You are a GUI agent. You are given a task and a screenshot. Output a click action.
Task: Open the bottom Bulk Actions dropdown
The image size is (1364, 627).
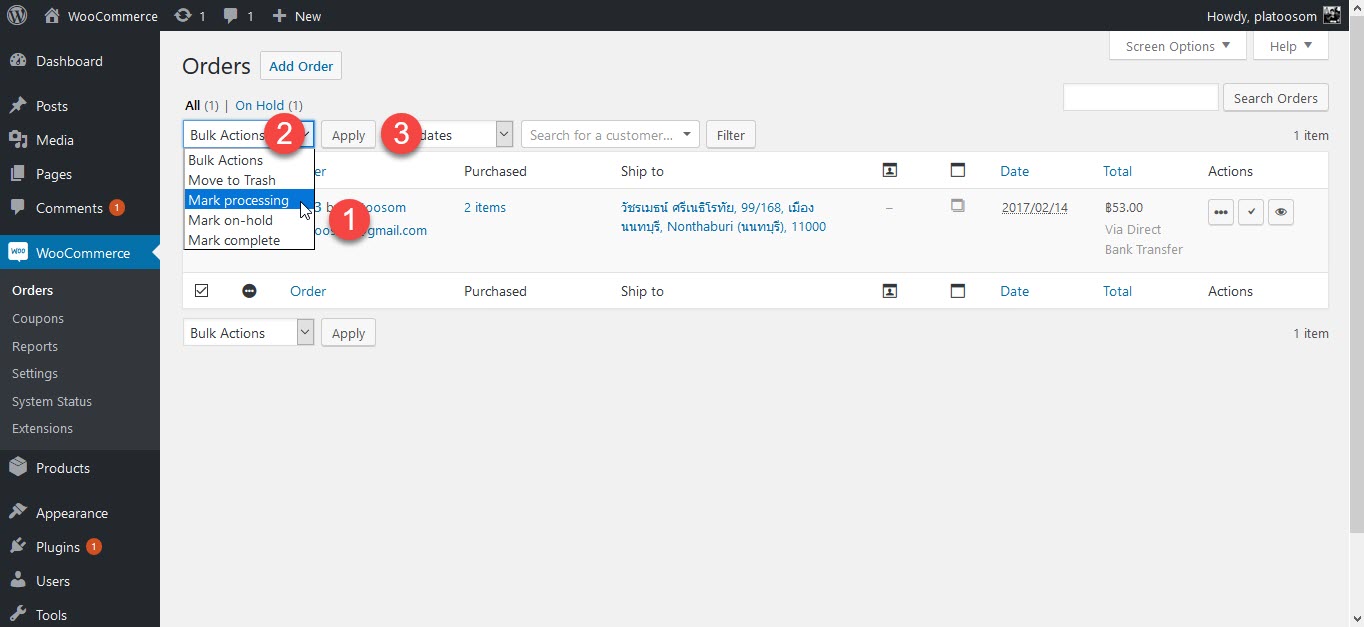coord(249,333)
